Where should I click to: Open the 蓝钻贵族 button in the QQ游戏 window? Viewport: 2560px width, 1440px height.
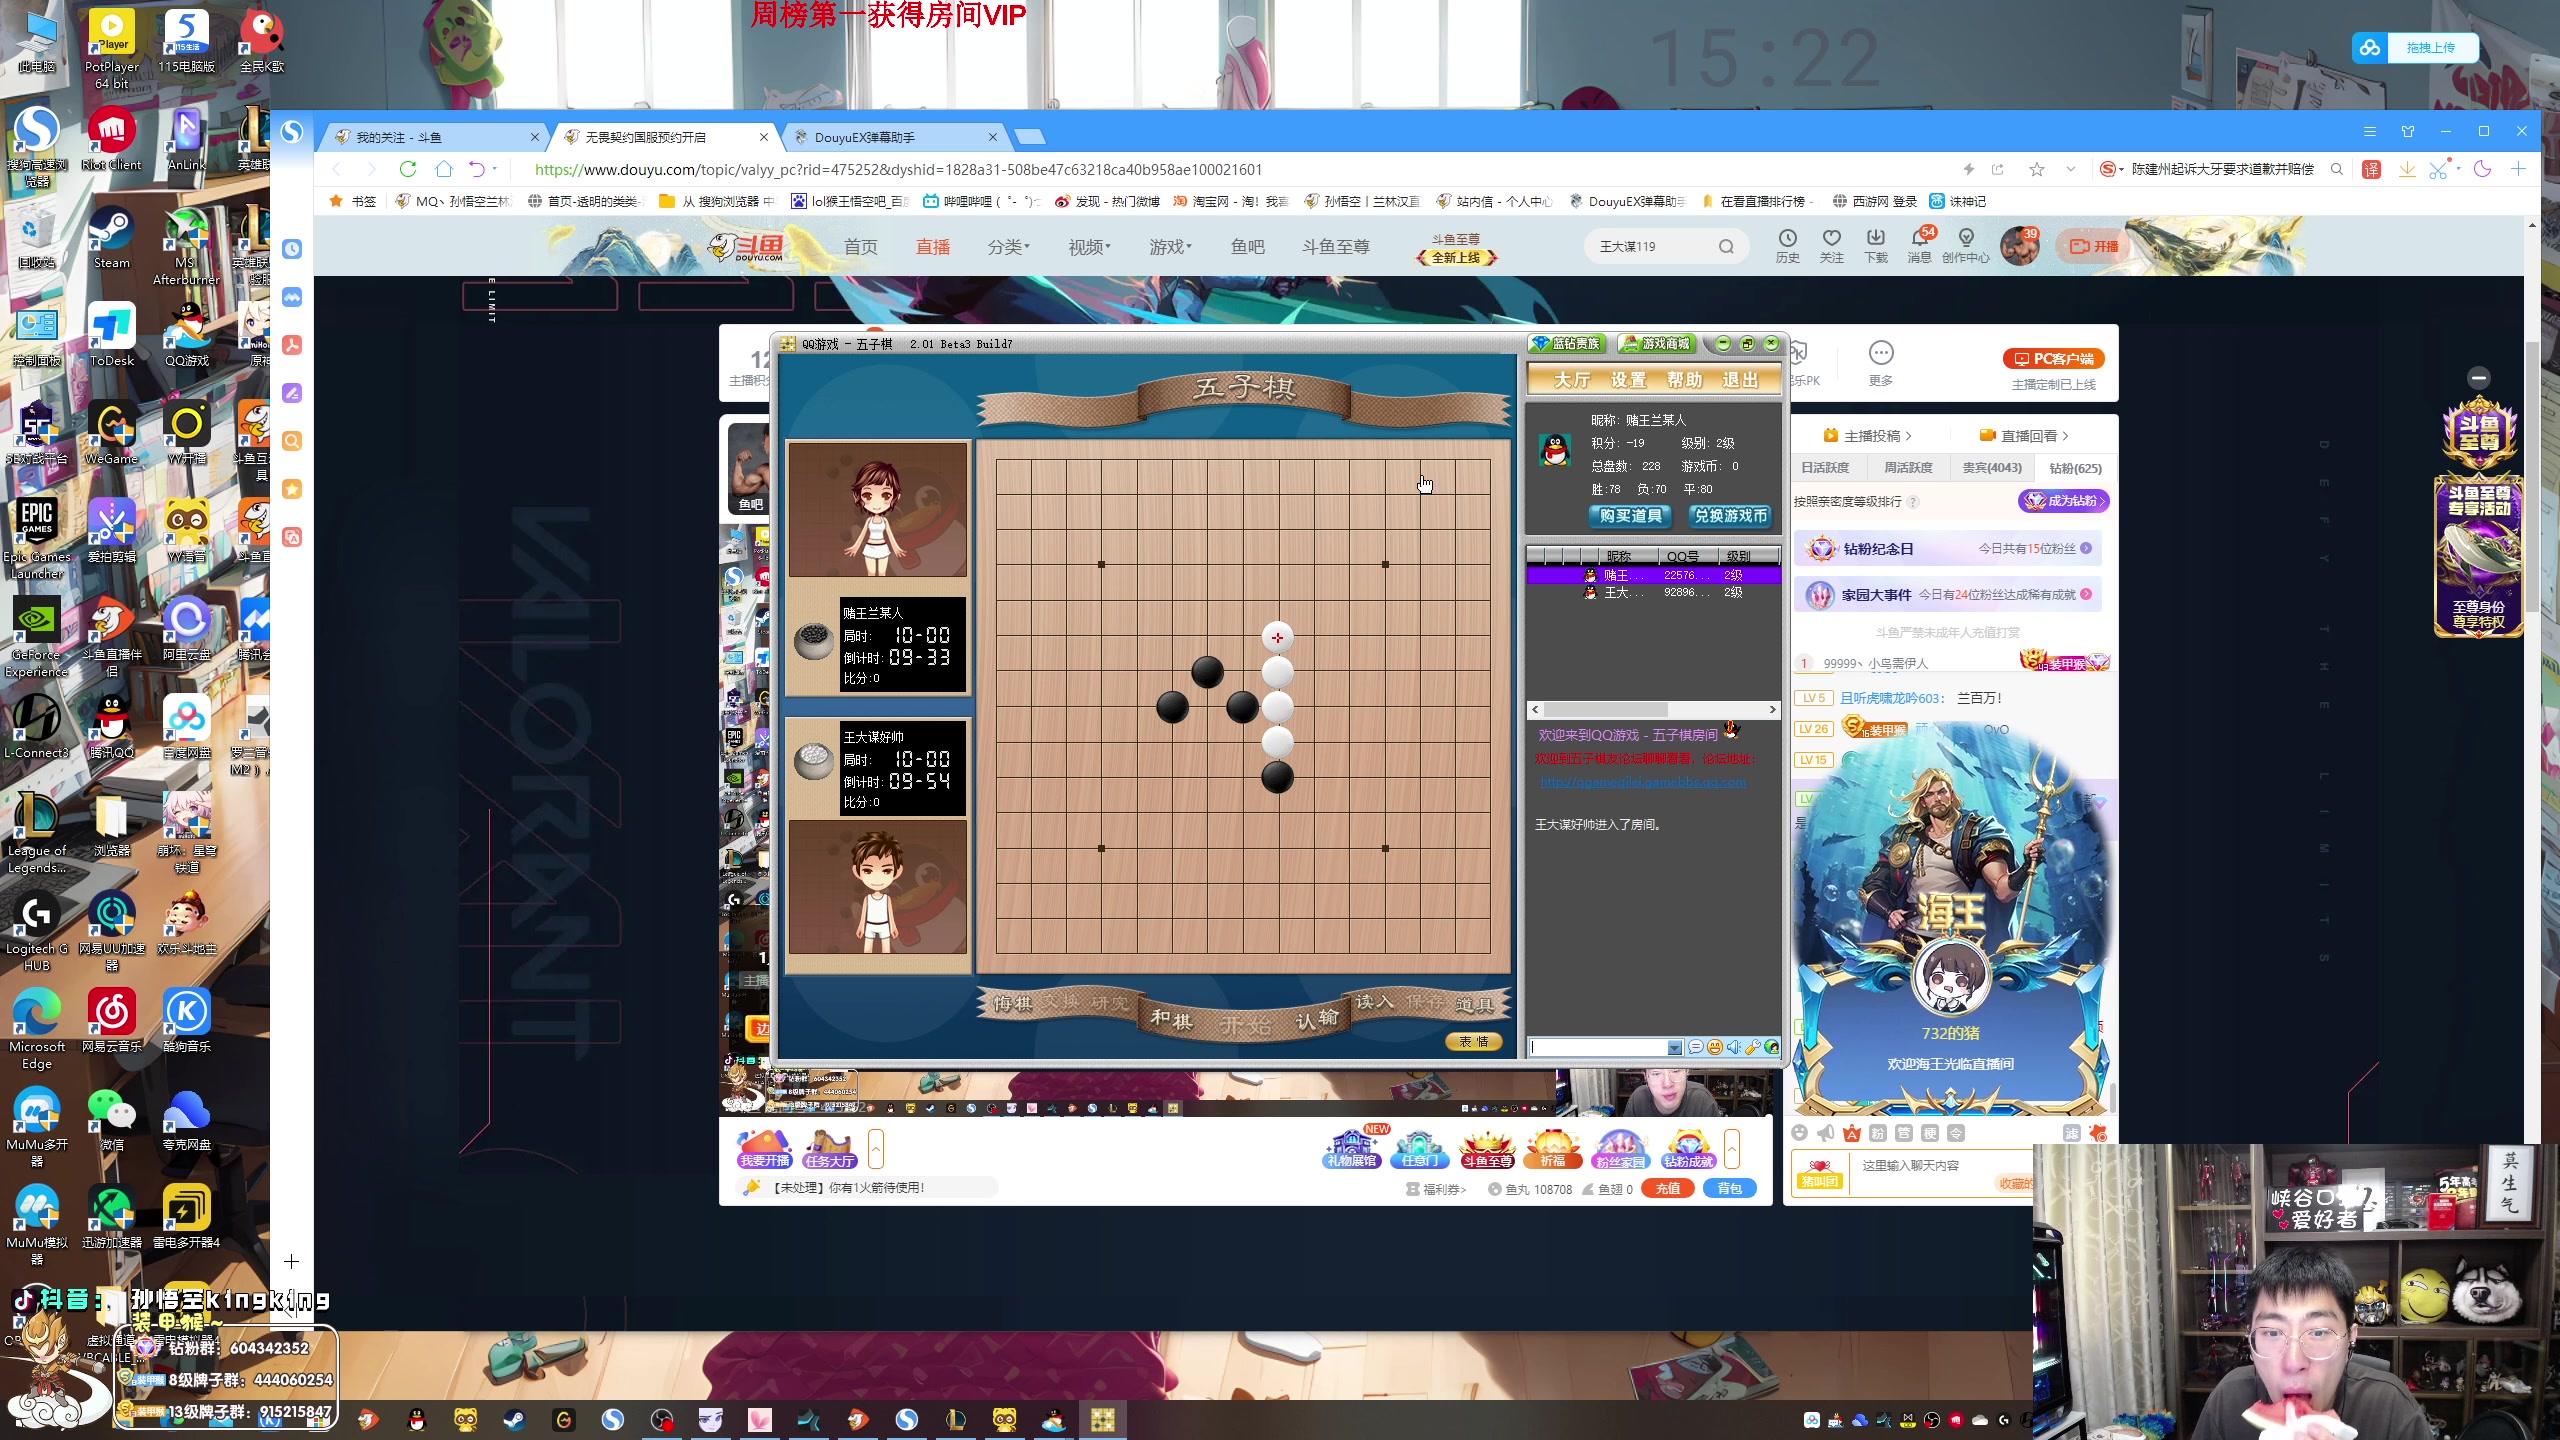pyautogui.click(x=1566, y=344)
